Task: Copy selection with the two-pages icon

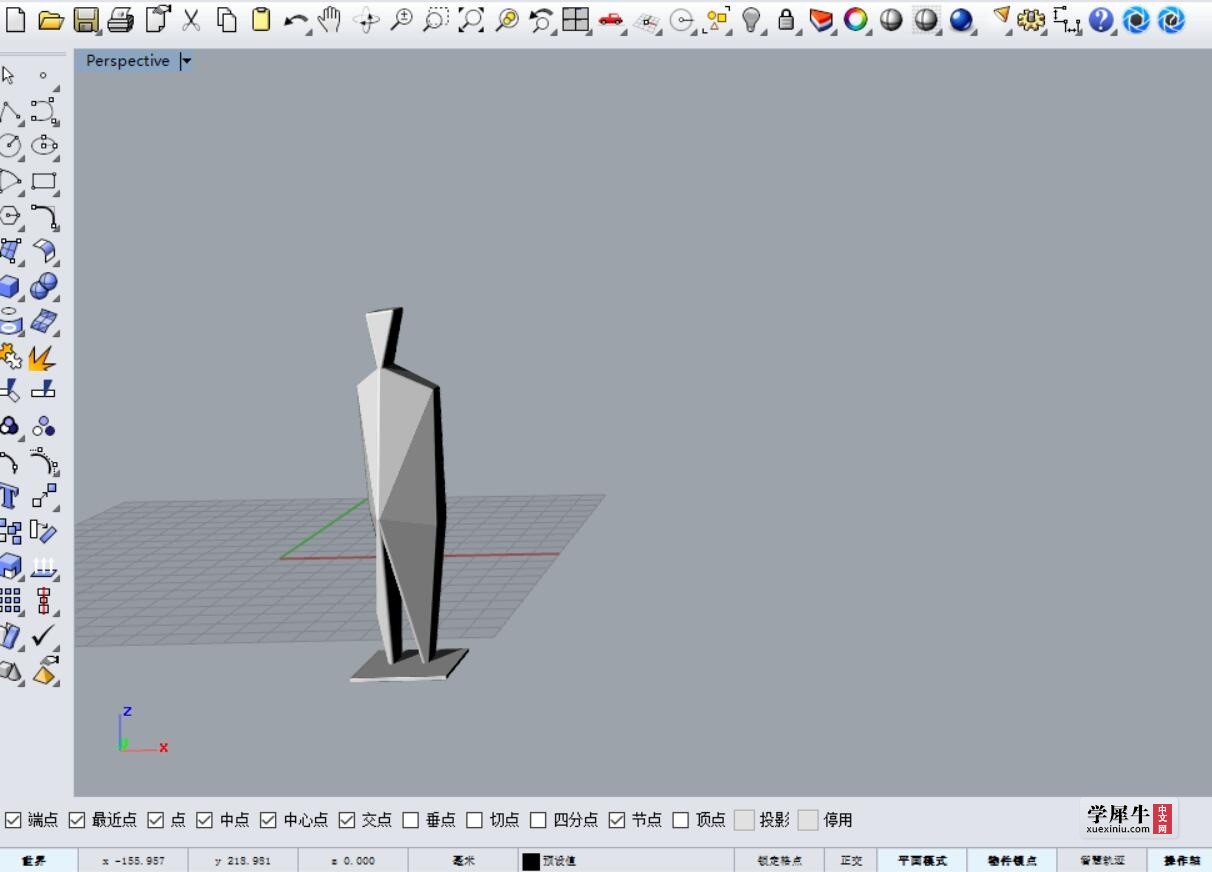Action: coord(227,19)
